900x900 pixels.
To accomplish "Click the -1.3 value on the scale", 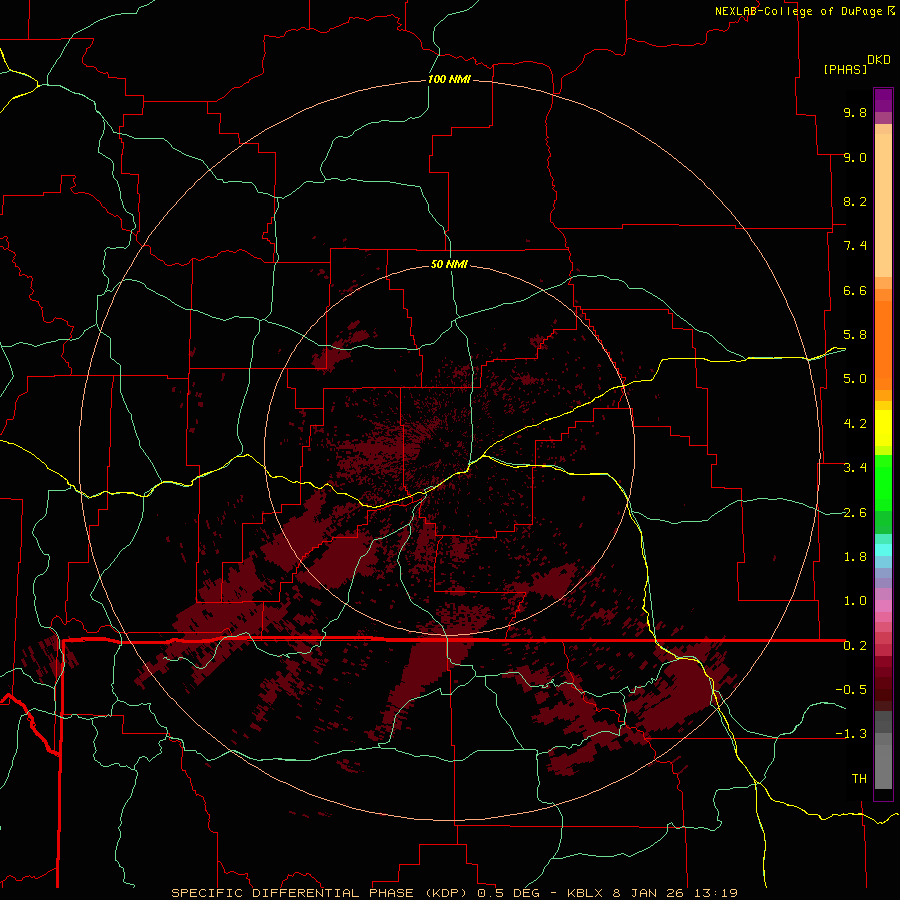I will [851, 734].
